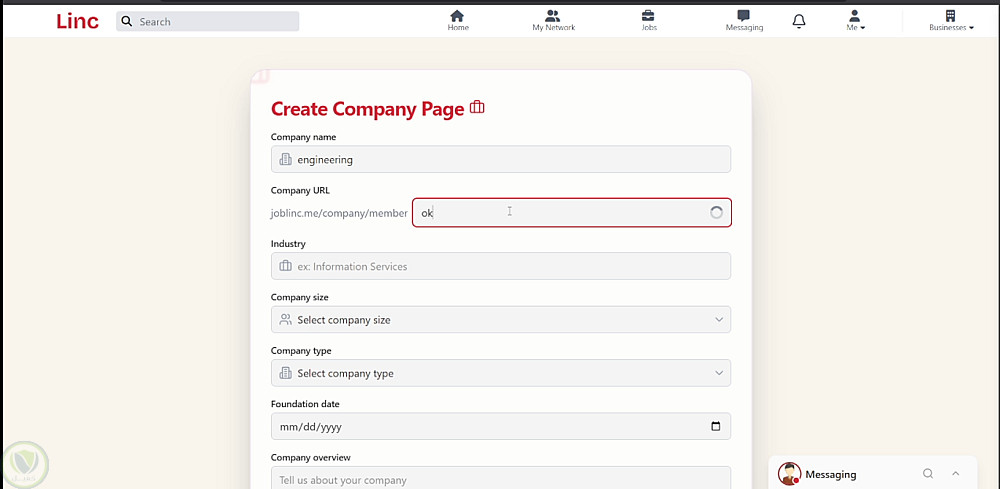The image size is (1000, 489).
Task: Open the Businesses dropdown menu
Action: 950,21
